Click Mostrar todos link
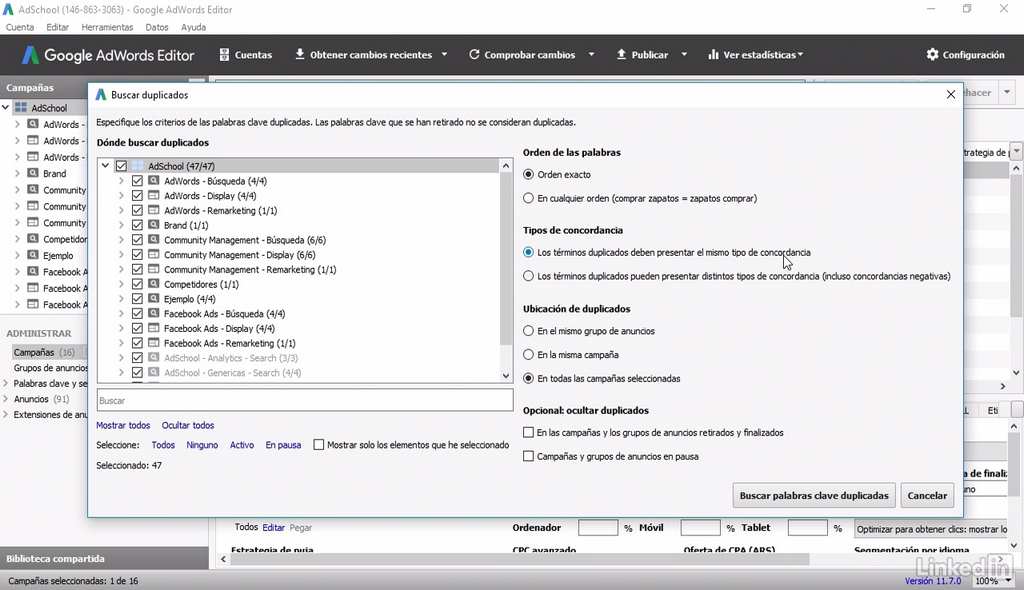Viewport: 1024px width, 590px height. click(123, 425)
